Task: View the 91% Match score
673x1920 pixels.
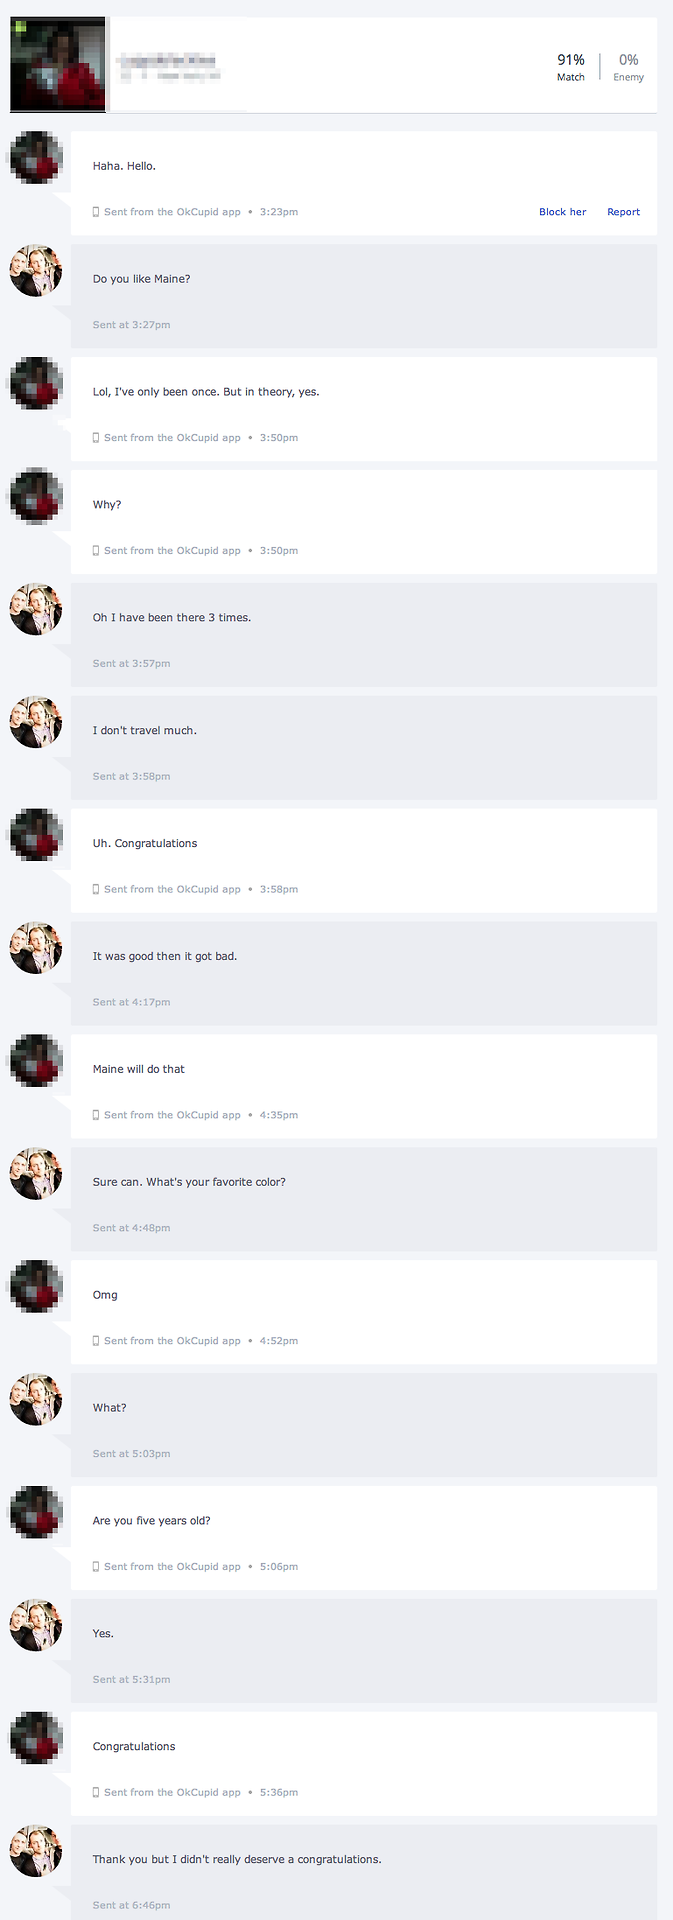Action: point(571,67)
